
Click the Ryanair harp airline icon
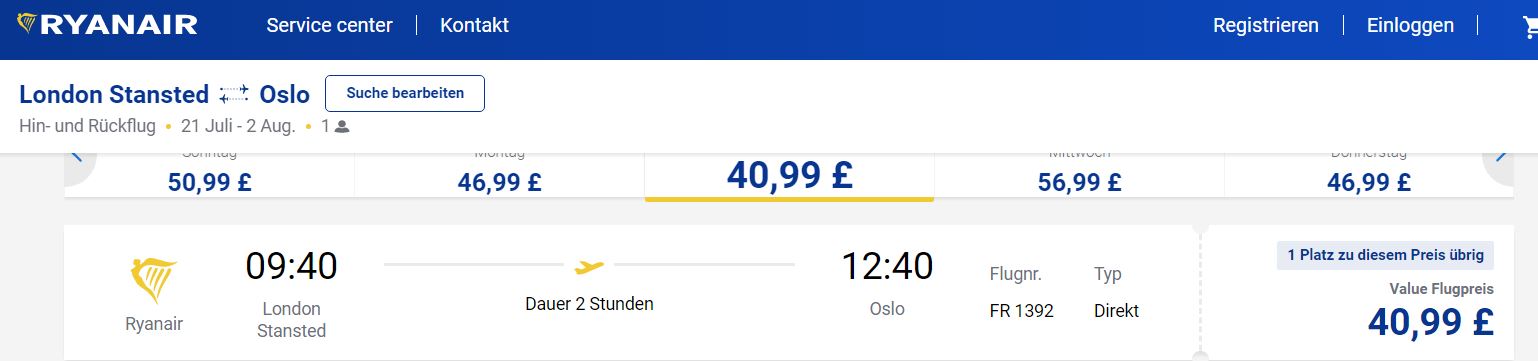pyautogui.click(x=154, y=280)
